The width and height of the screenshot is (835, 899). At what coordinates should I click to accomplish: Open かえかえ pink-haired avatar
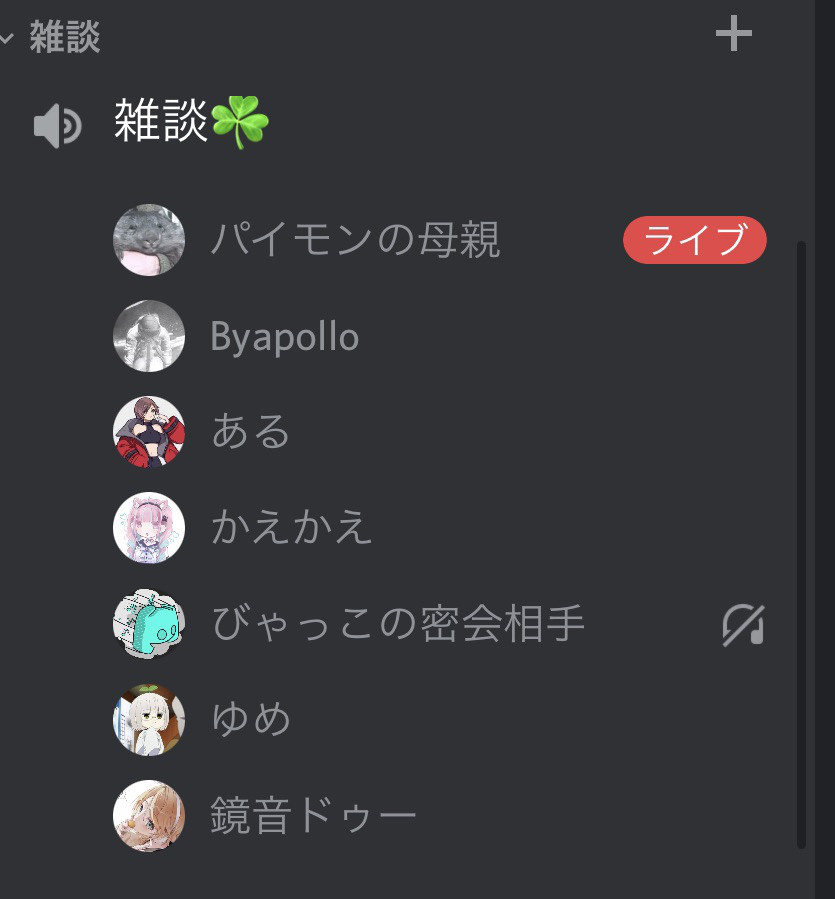[149, 527]
